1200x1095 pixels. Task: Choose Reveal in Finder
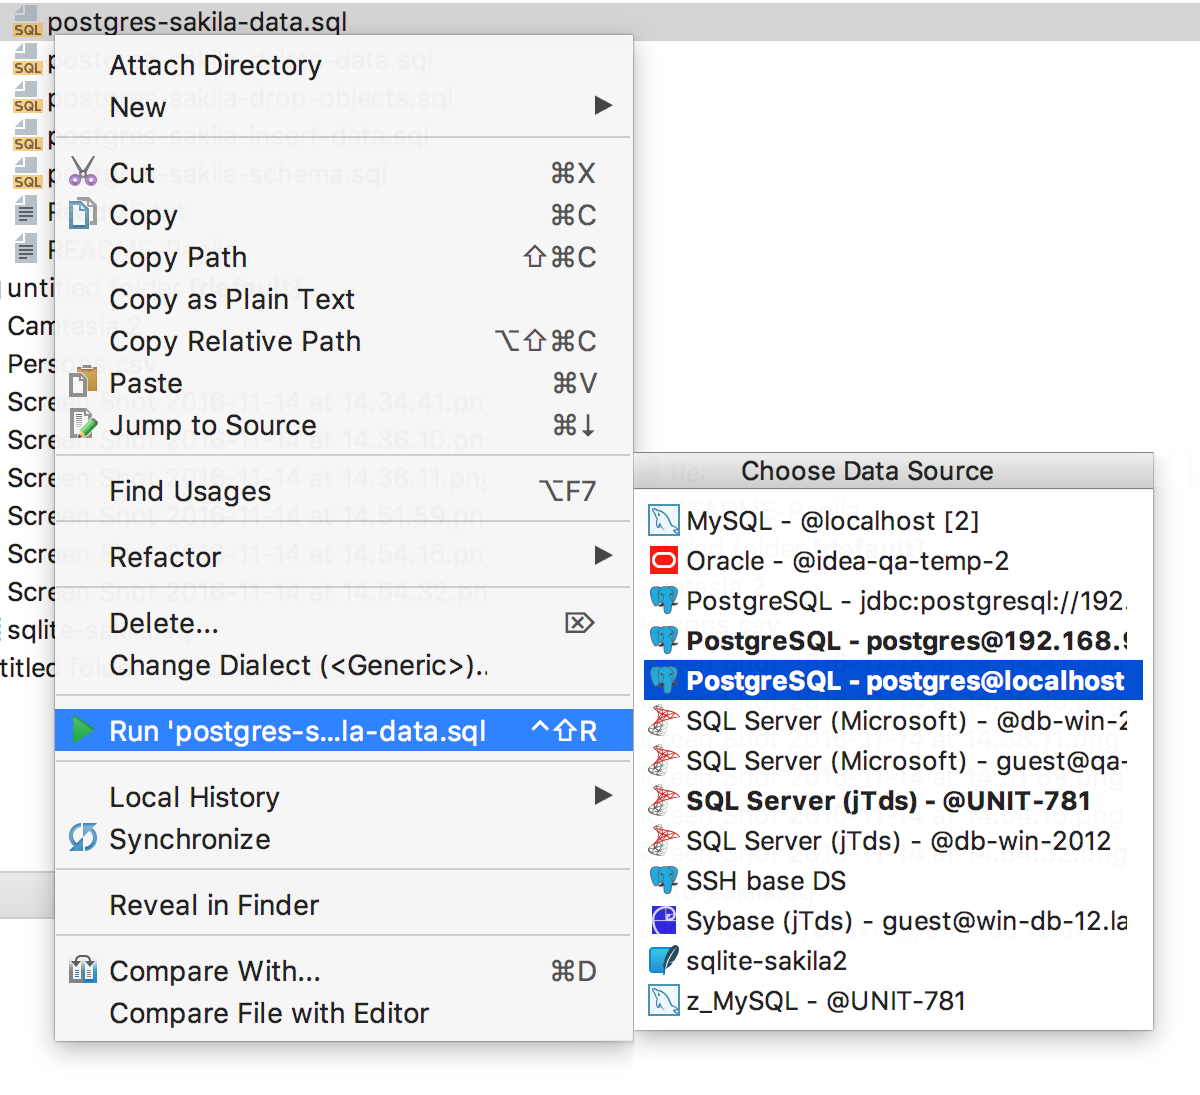[214, 906]
